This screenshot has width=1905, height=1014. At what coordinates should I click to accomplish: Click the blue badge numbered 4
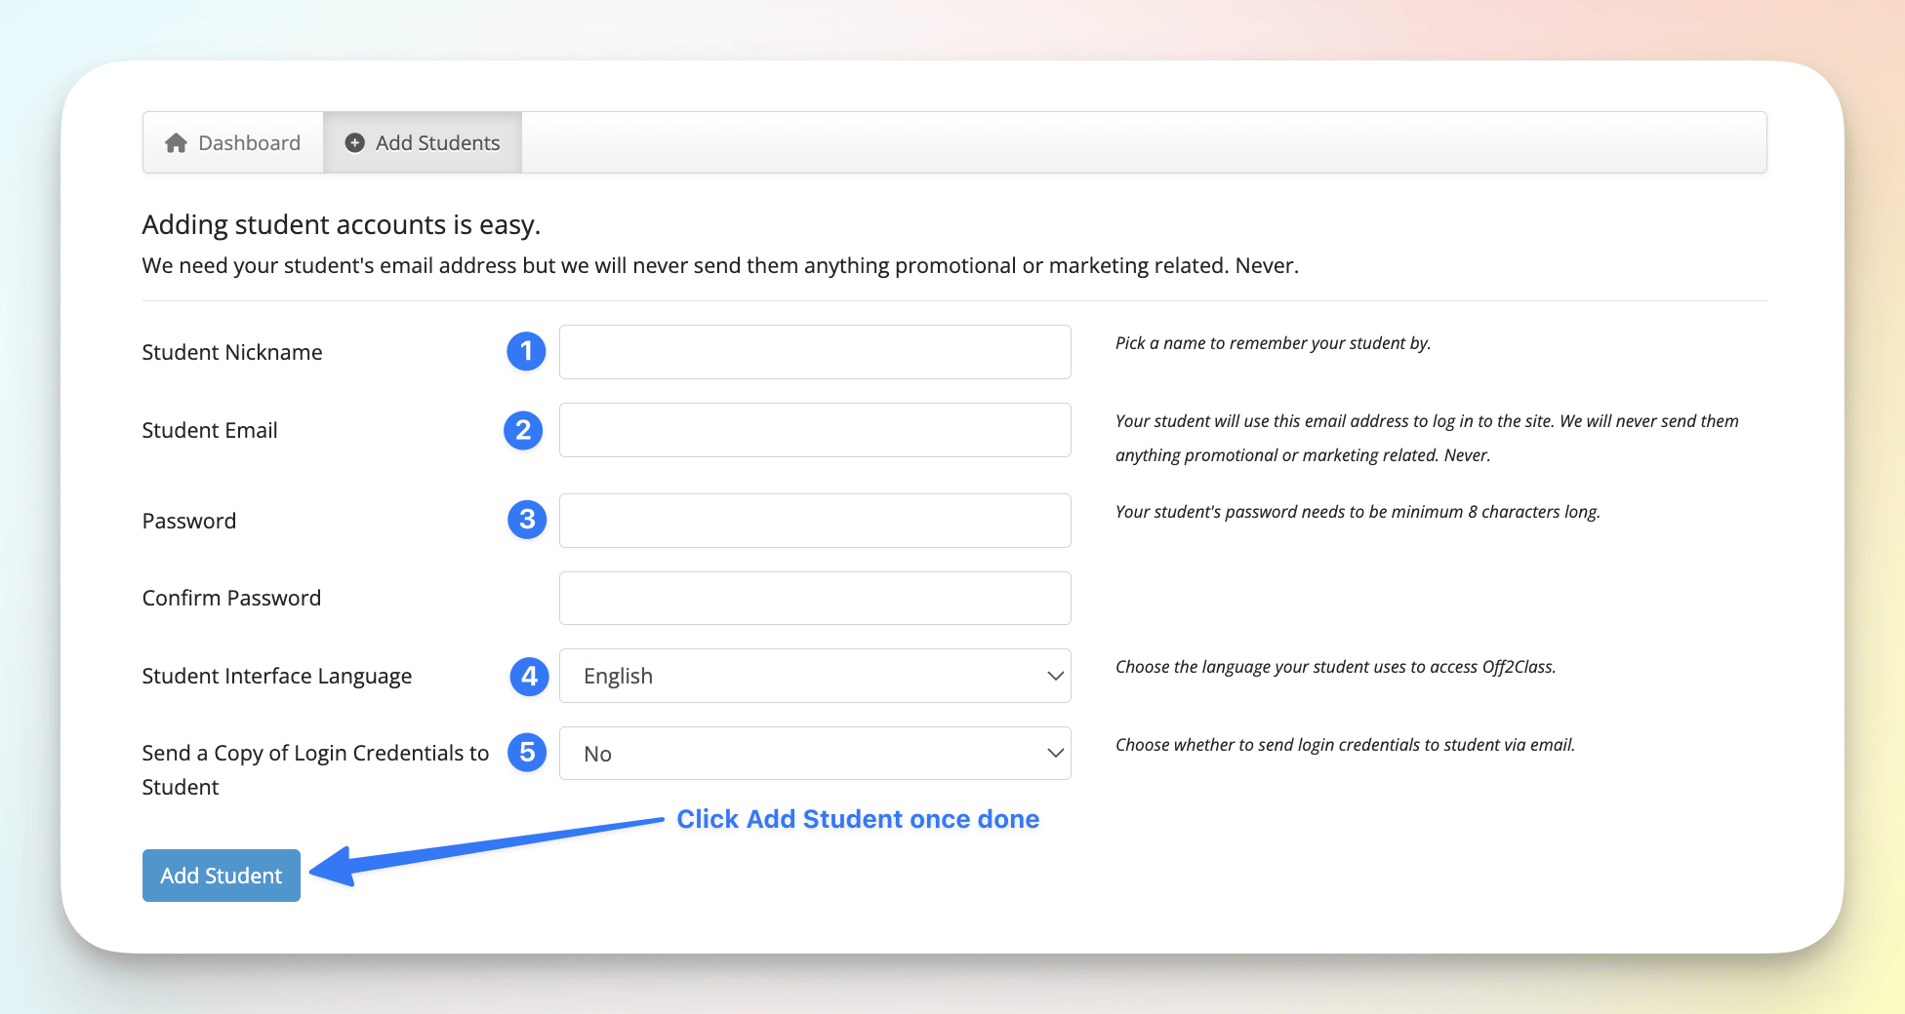coord(529,676)
